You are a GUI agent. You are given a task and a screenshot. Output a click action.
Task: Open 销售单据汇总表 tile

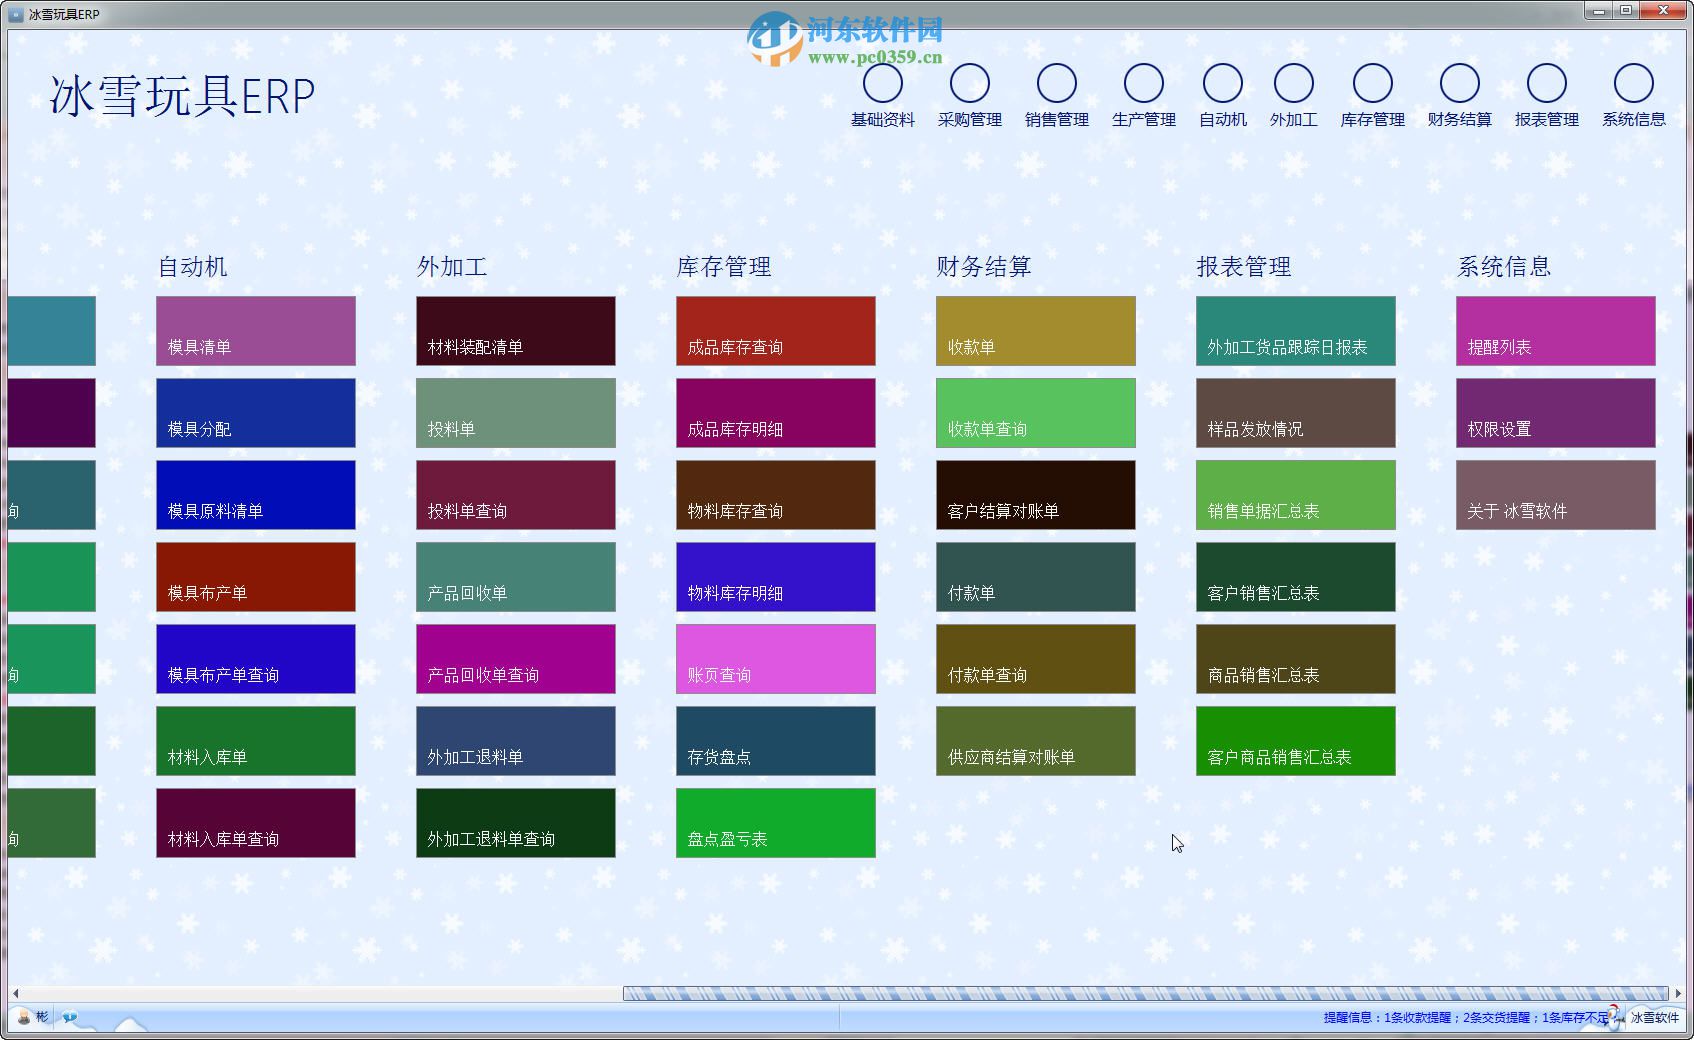click(x=1296, y=495)
